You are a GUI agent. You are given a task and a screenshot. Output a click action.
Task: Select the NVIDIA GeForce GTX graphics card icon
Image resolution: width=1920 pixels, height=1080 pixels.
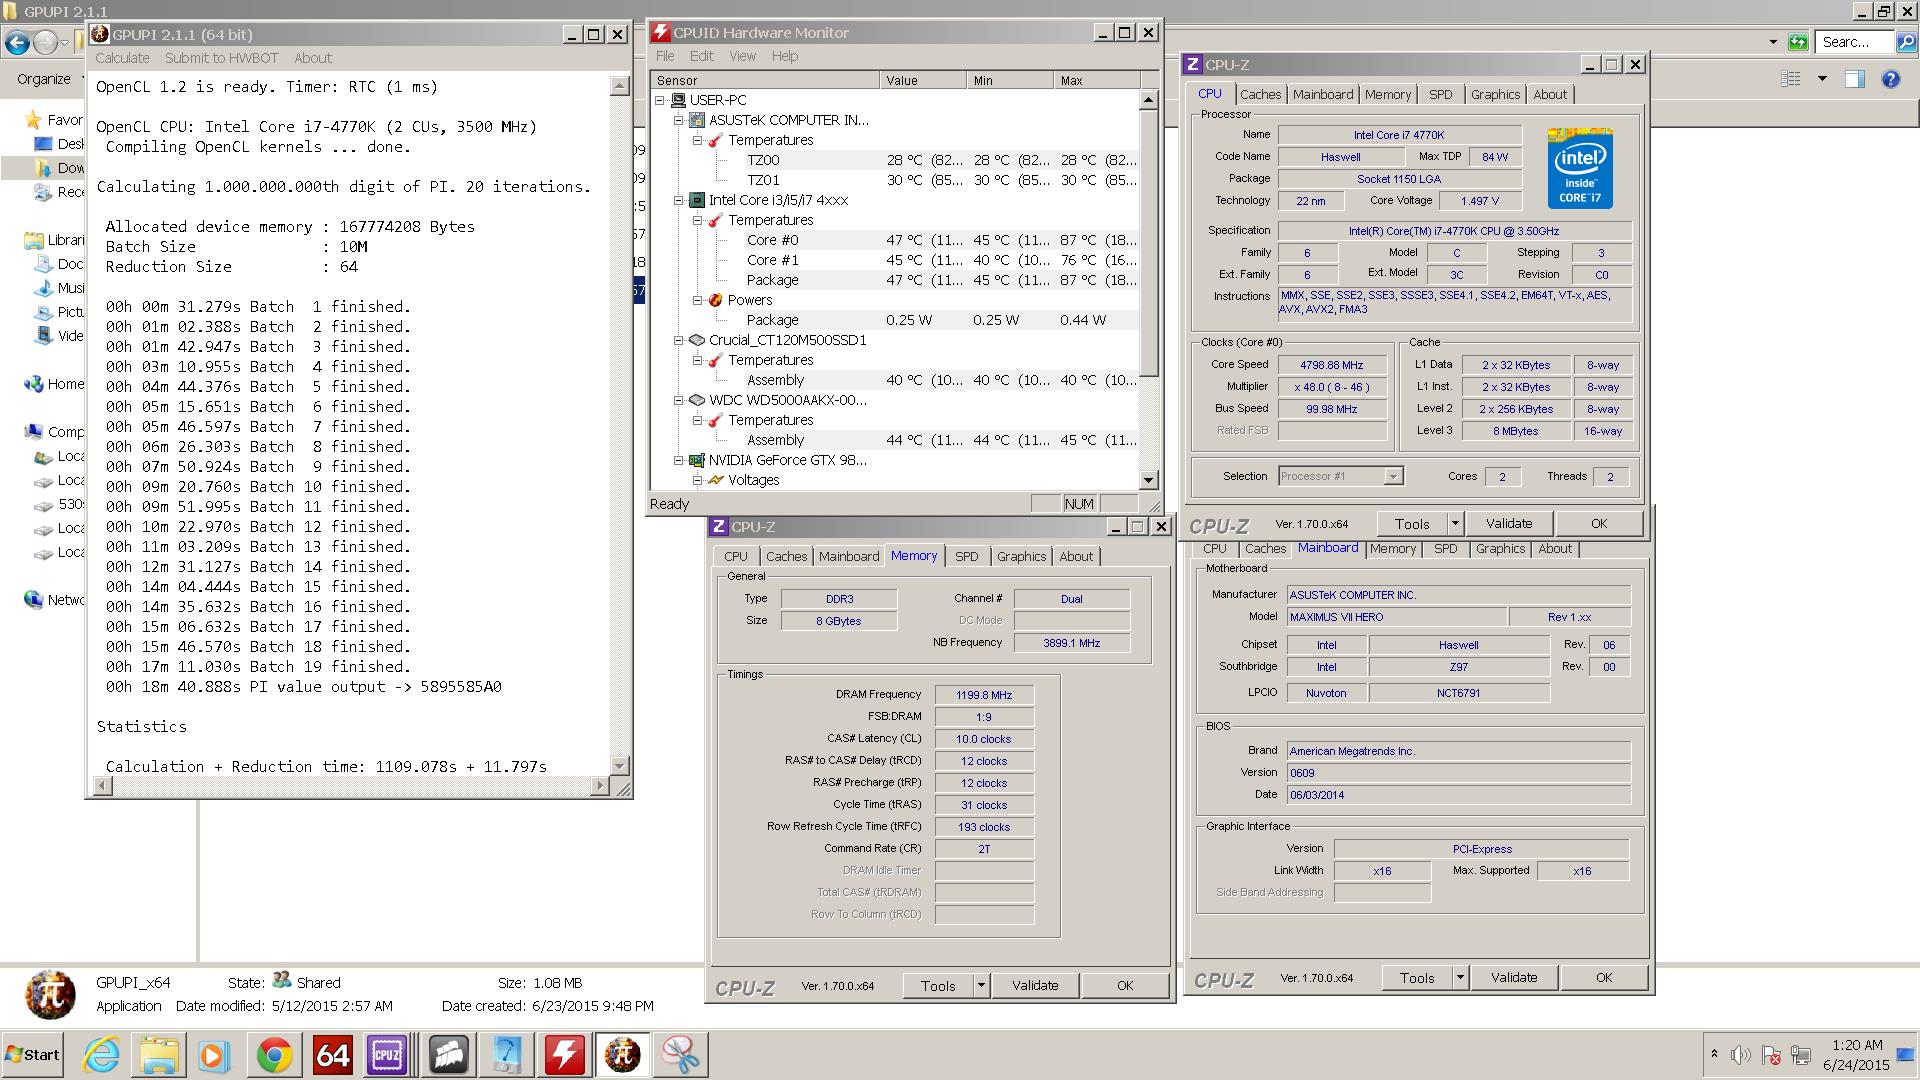tap(697, 460)
